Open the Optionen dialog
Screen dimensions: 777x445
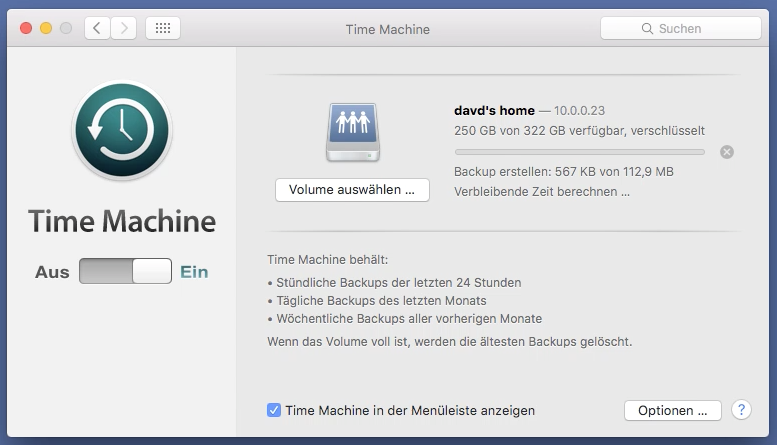coord(672,410)
